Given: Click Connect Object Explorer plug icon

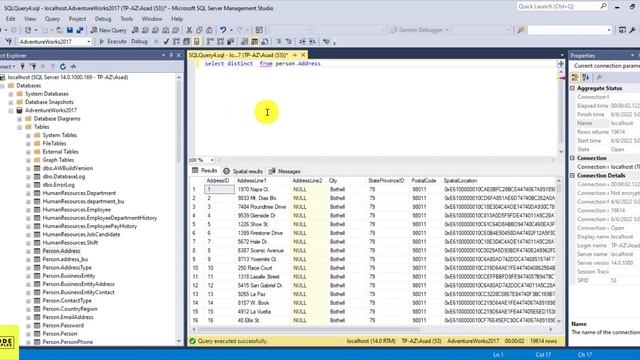Looking at the screenshot, I should tap(23, 67).
